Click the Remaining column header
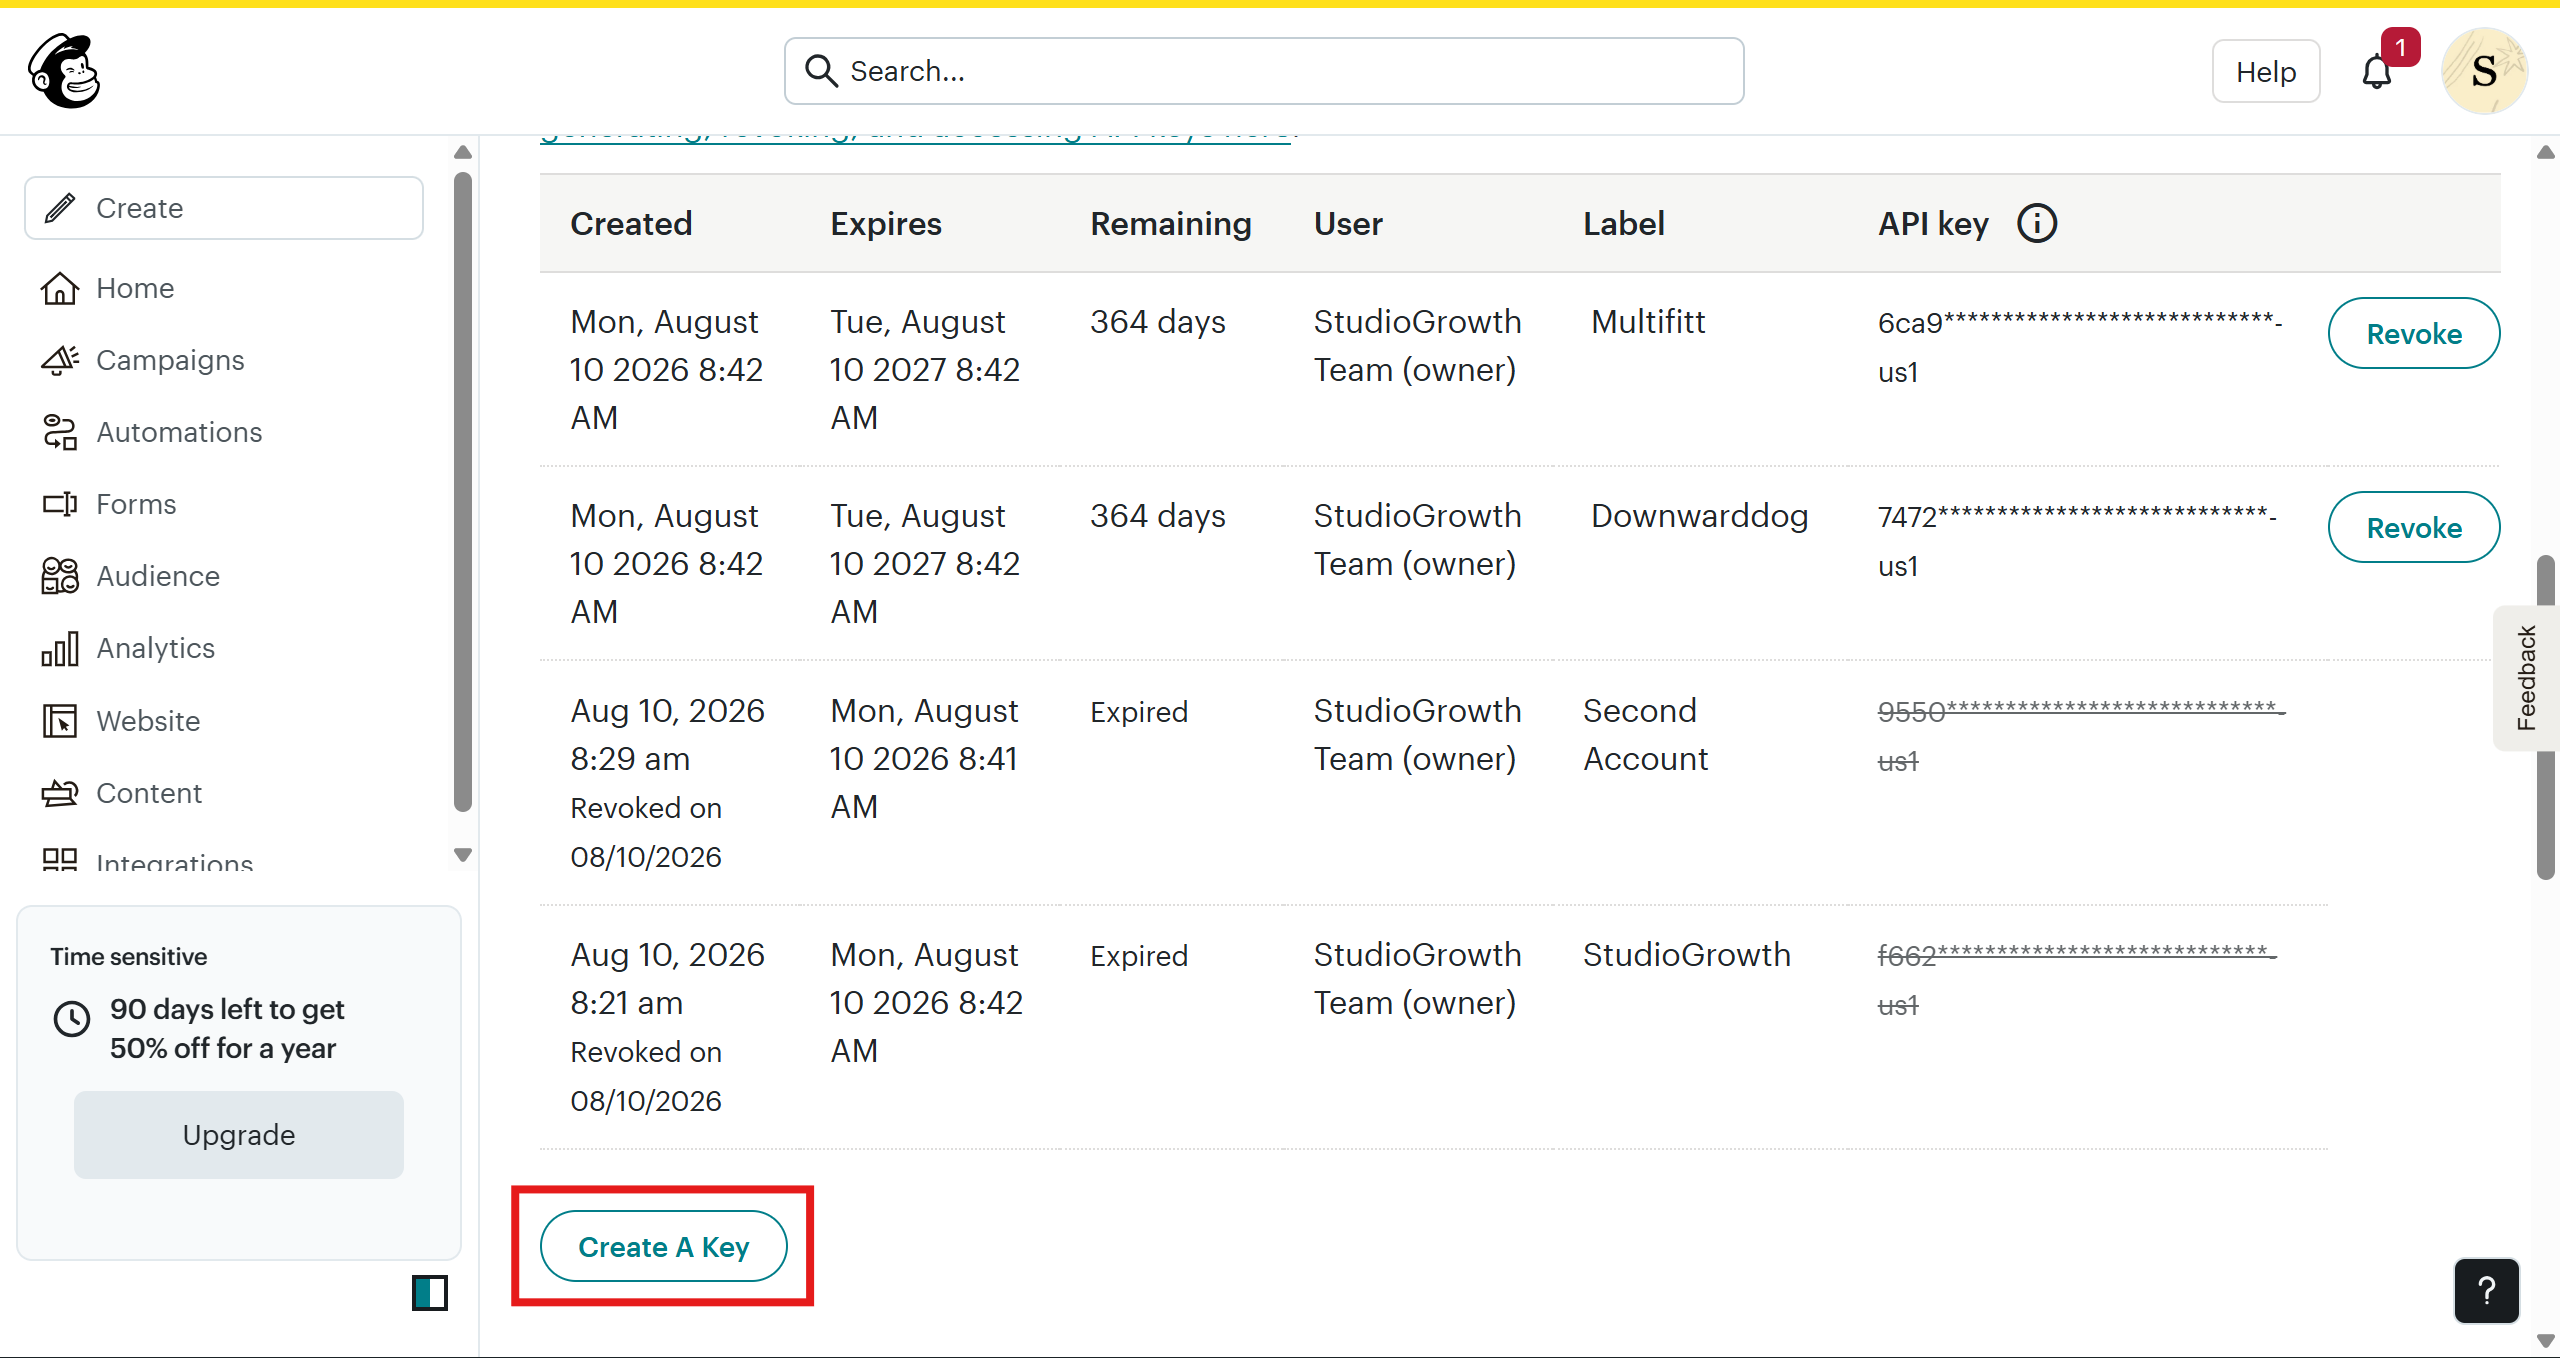This screenshot has width=2560, height=1358. [1170, 223]
